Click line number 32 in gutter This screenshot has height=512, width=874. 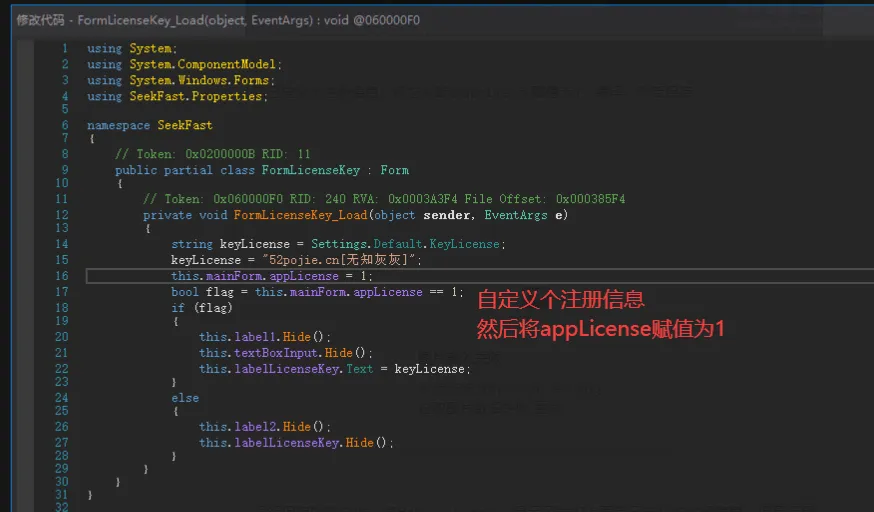pos(61,506)
